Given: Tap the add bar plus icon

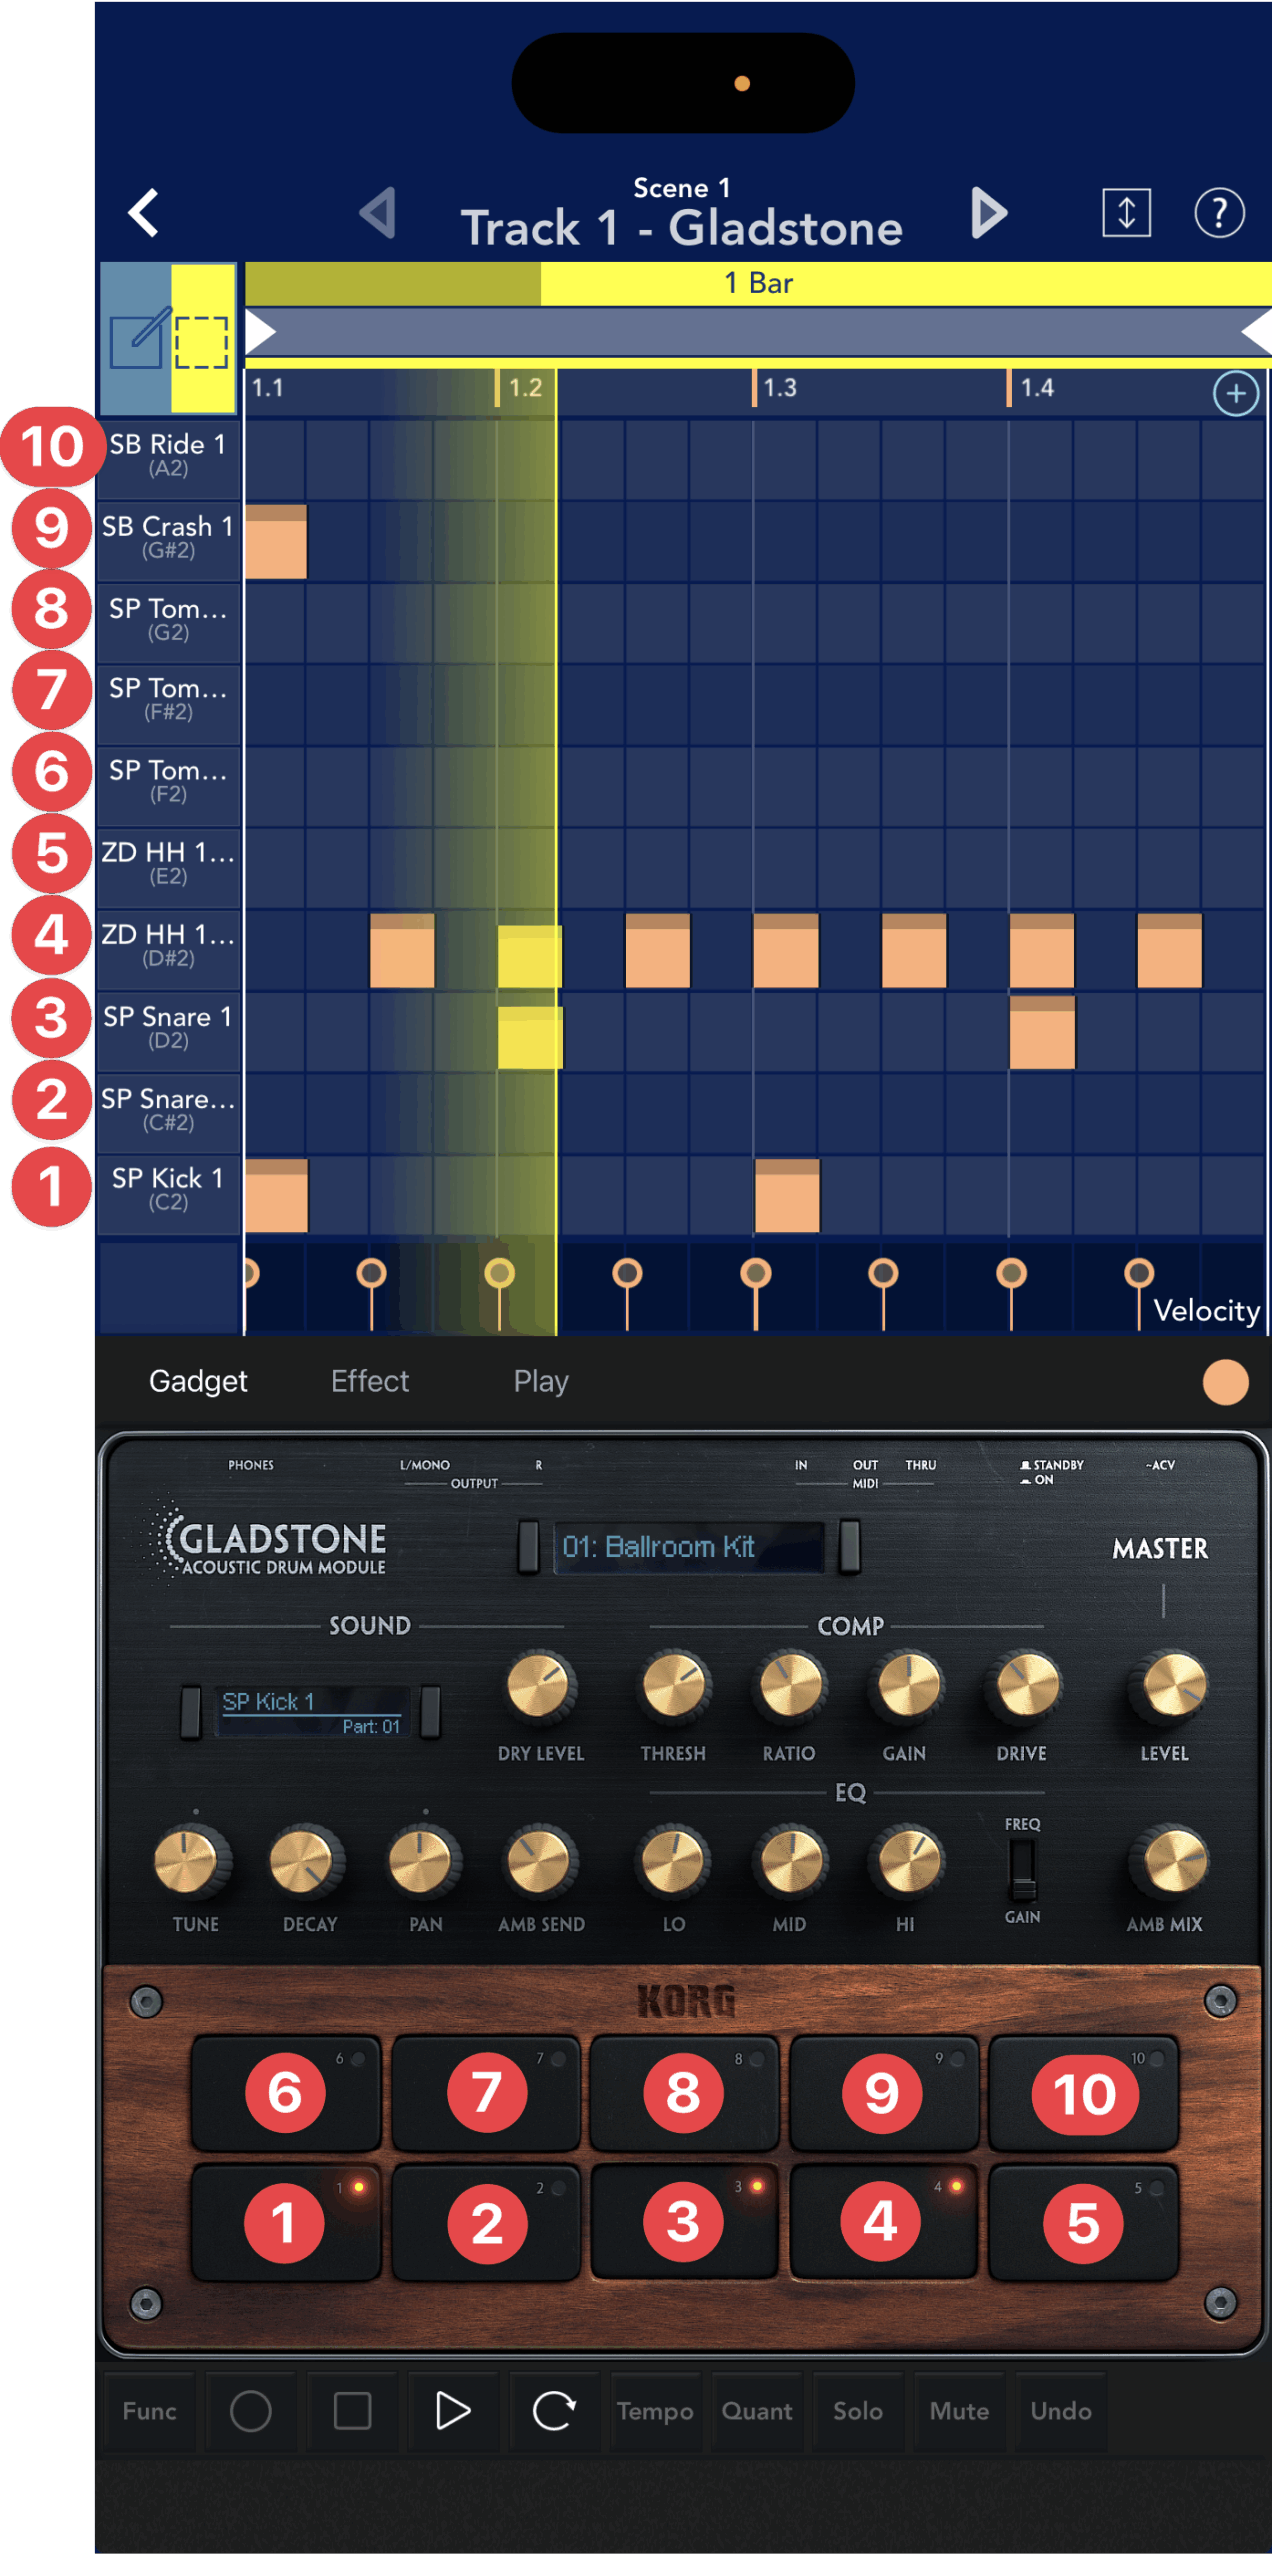Looking at the screenshot, I should tap(1235, 393).
